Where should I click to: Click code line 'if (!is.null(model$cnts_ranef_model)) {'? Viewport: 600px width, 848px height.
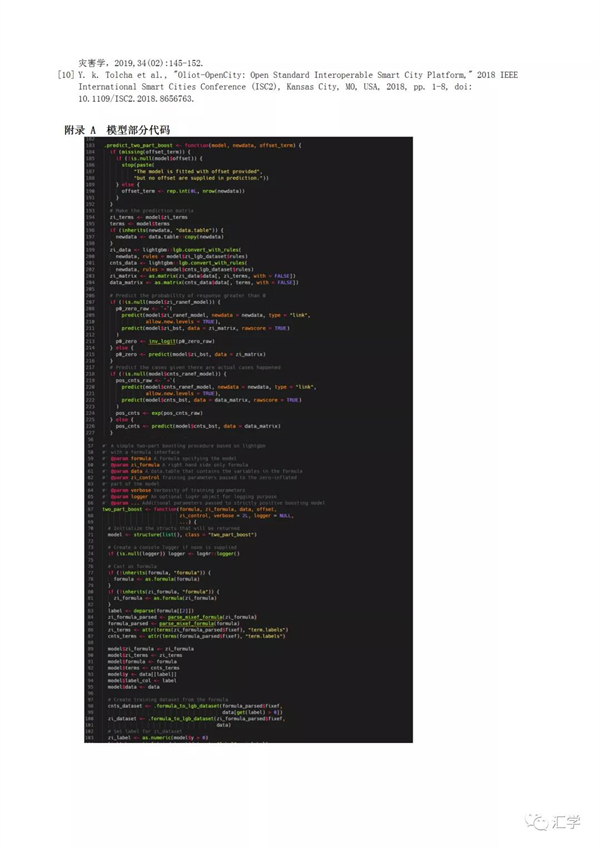(168, 374)
